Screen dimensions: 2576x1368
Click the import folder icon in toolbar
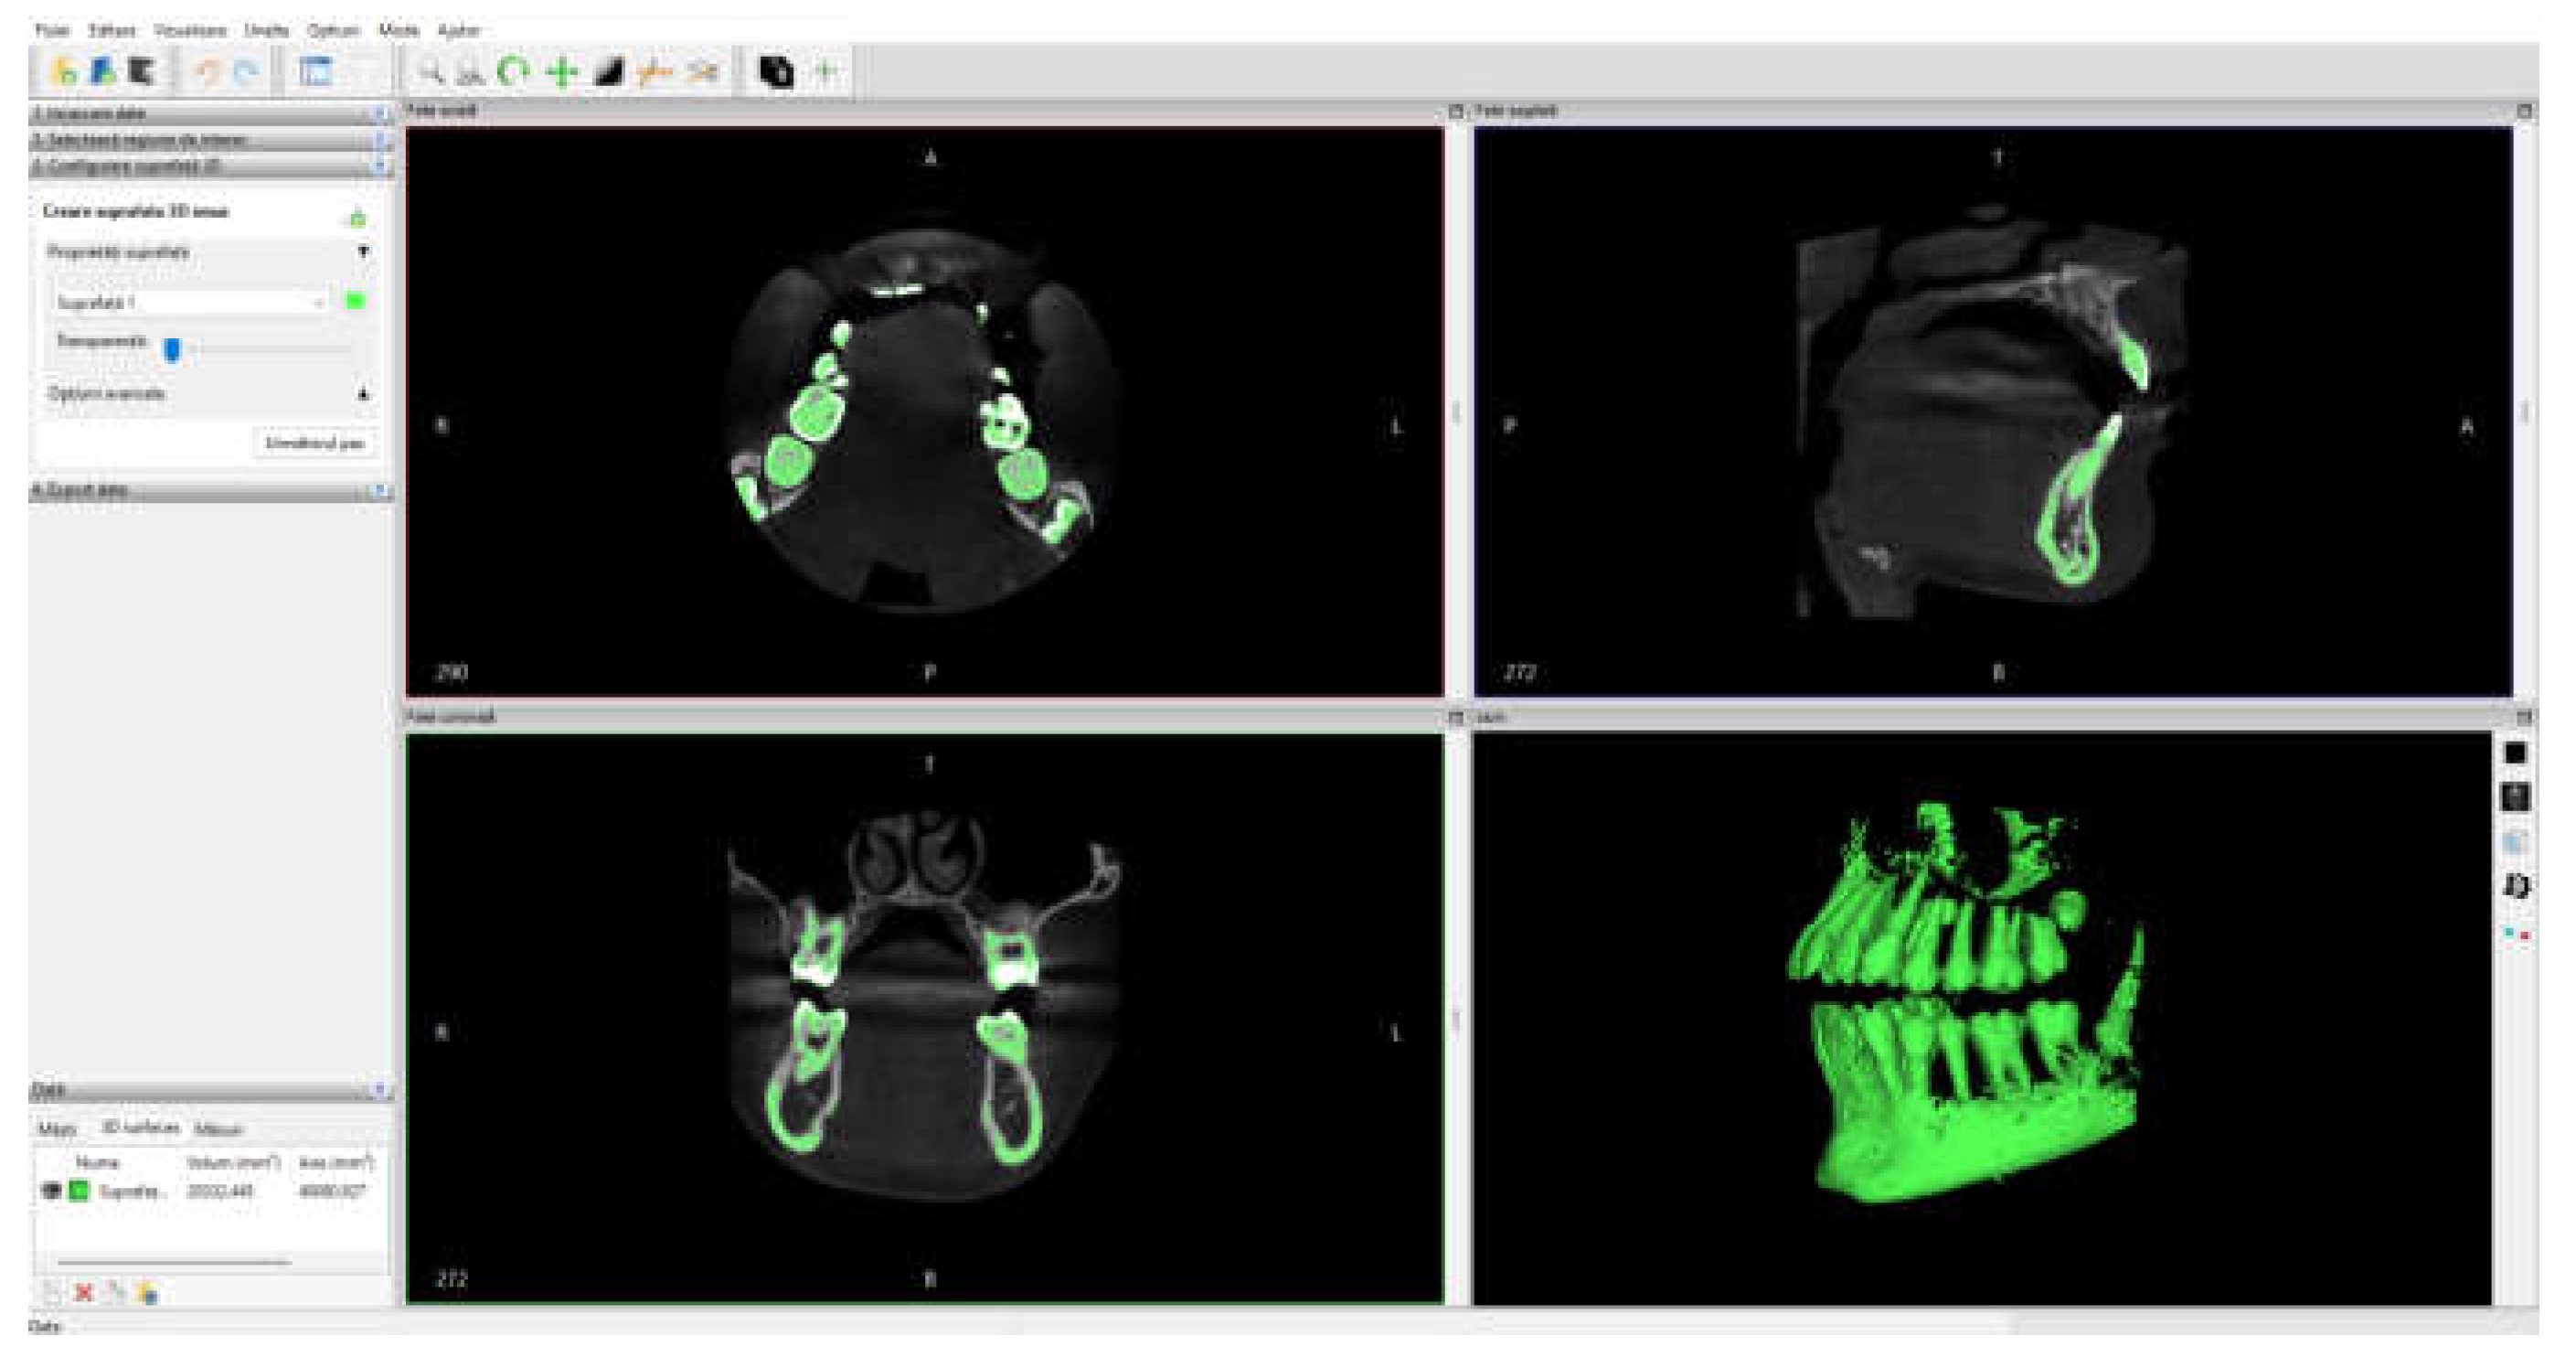coord(63,72)
